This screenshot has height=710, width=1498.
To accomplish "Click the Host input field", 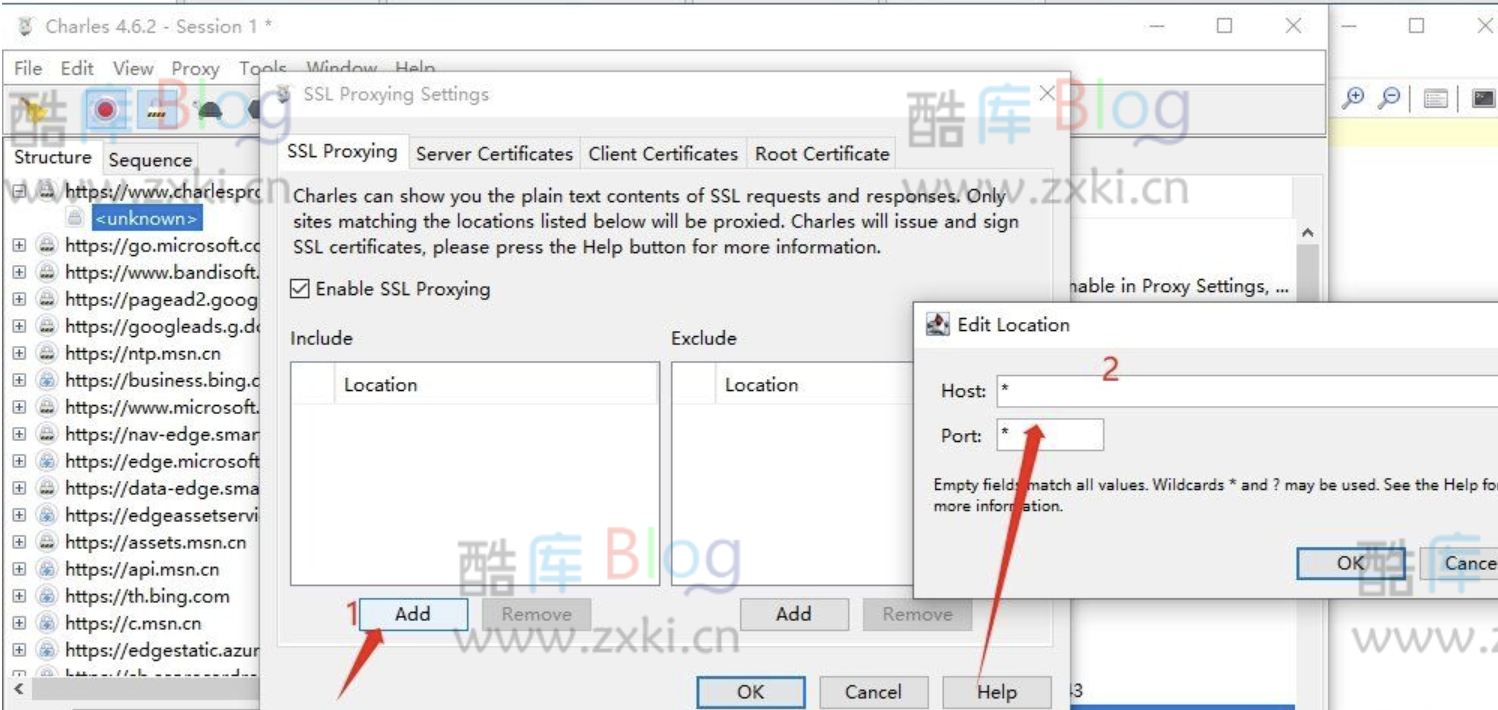I will [x=1240, y=391].
